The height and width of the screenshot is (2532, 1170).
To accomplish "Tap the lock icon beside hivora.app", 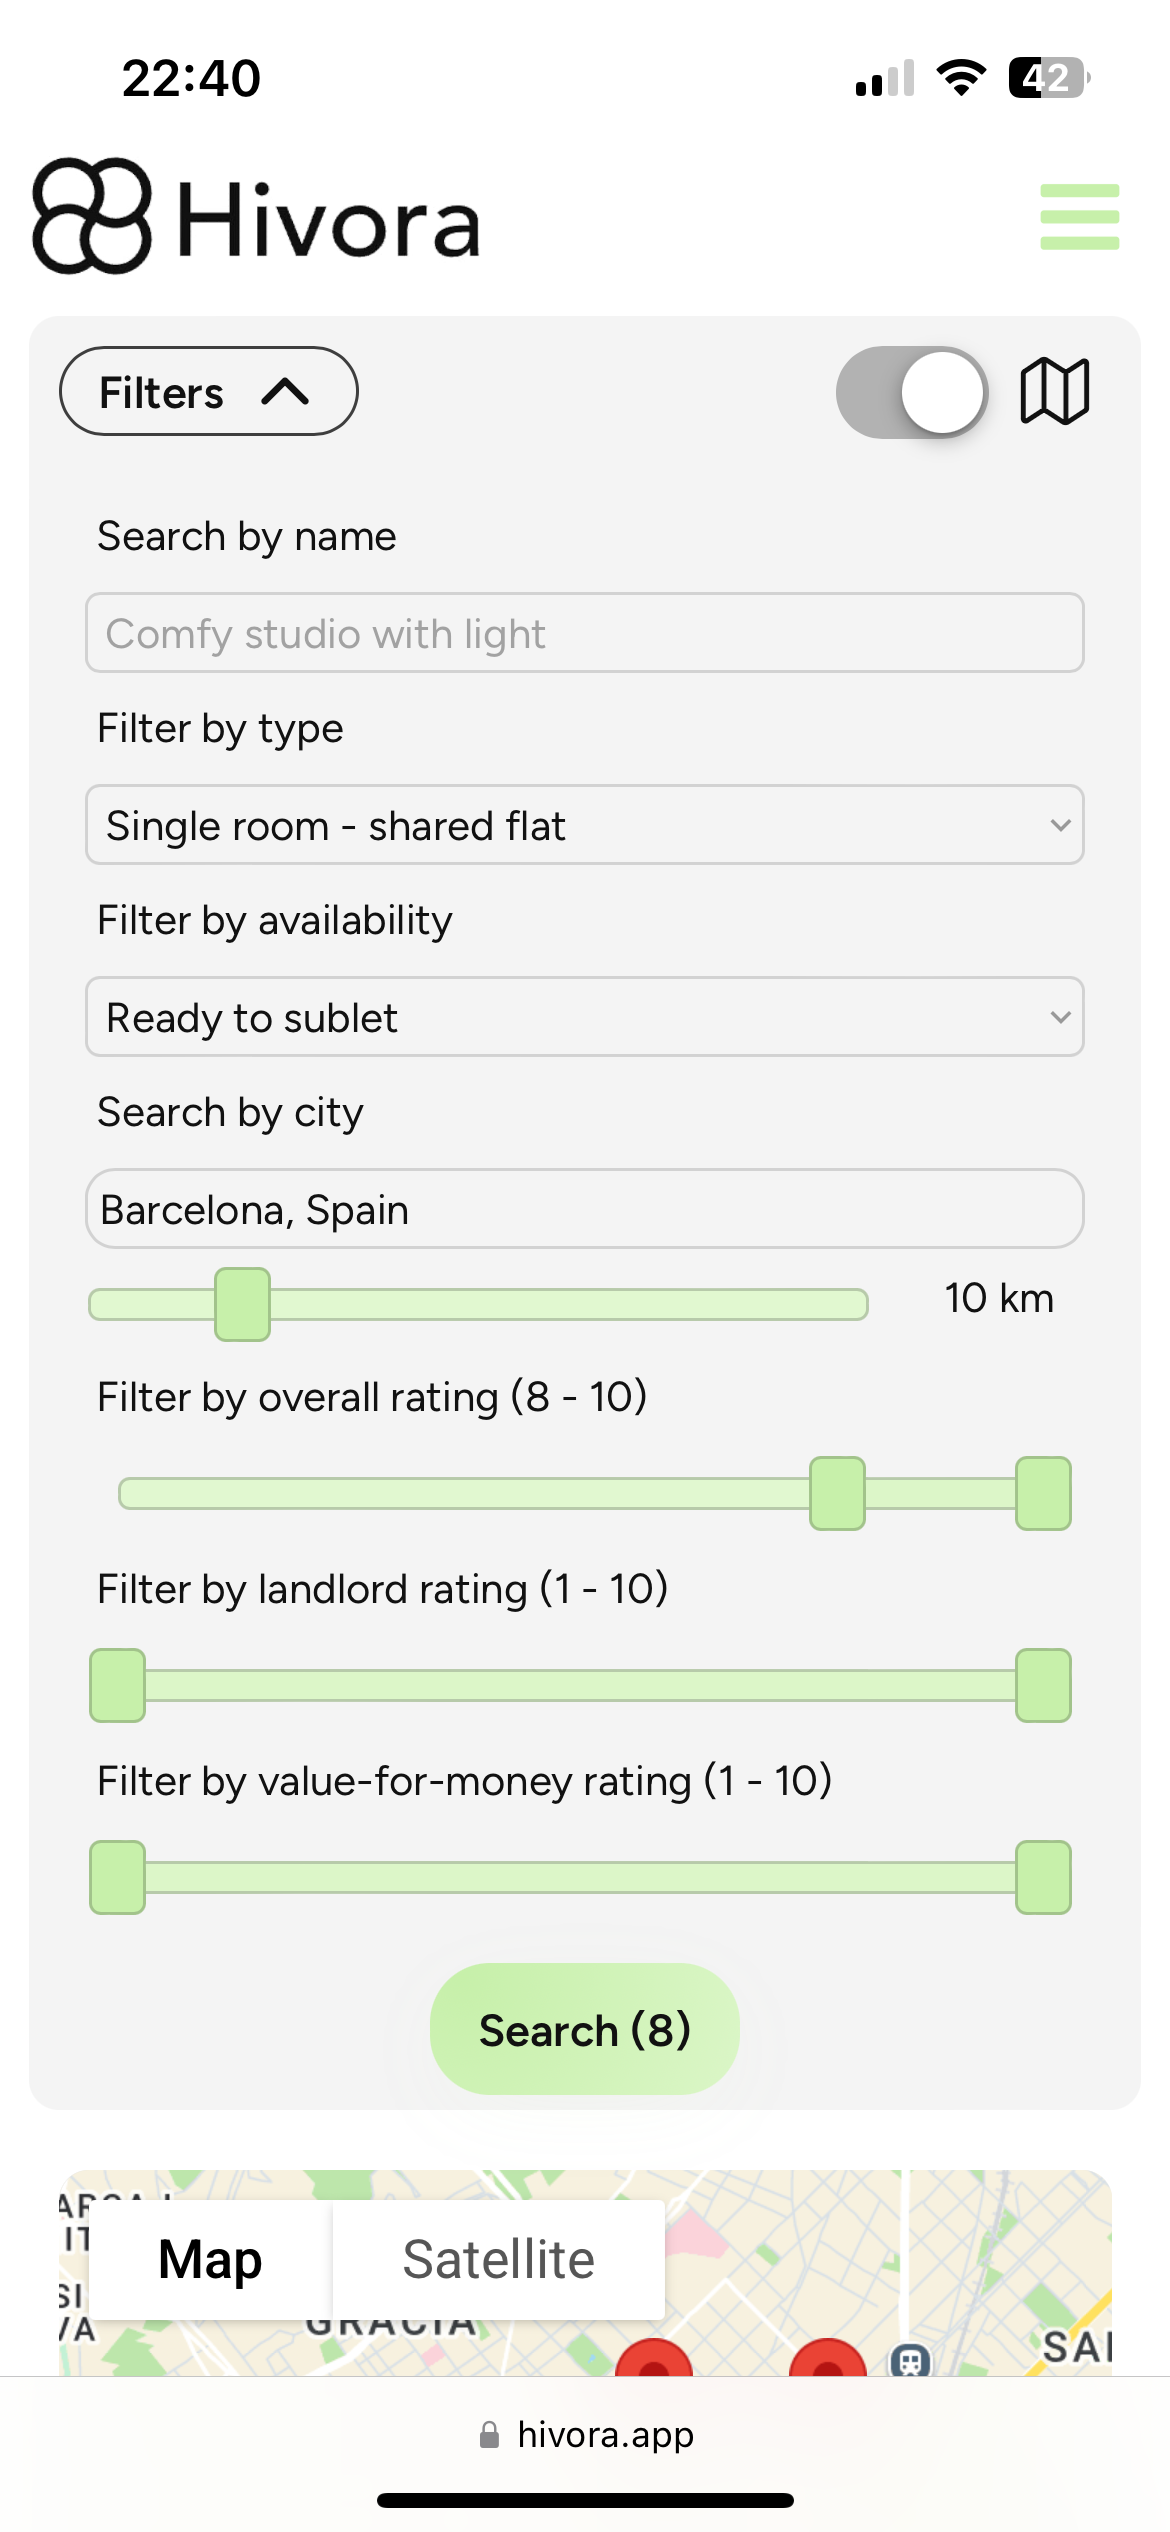I will point(489,2435).
